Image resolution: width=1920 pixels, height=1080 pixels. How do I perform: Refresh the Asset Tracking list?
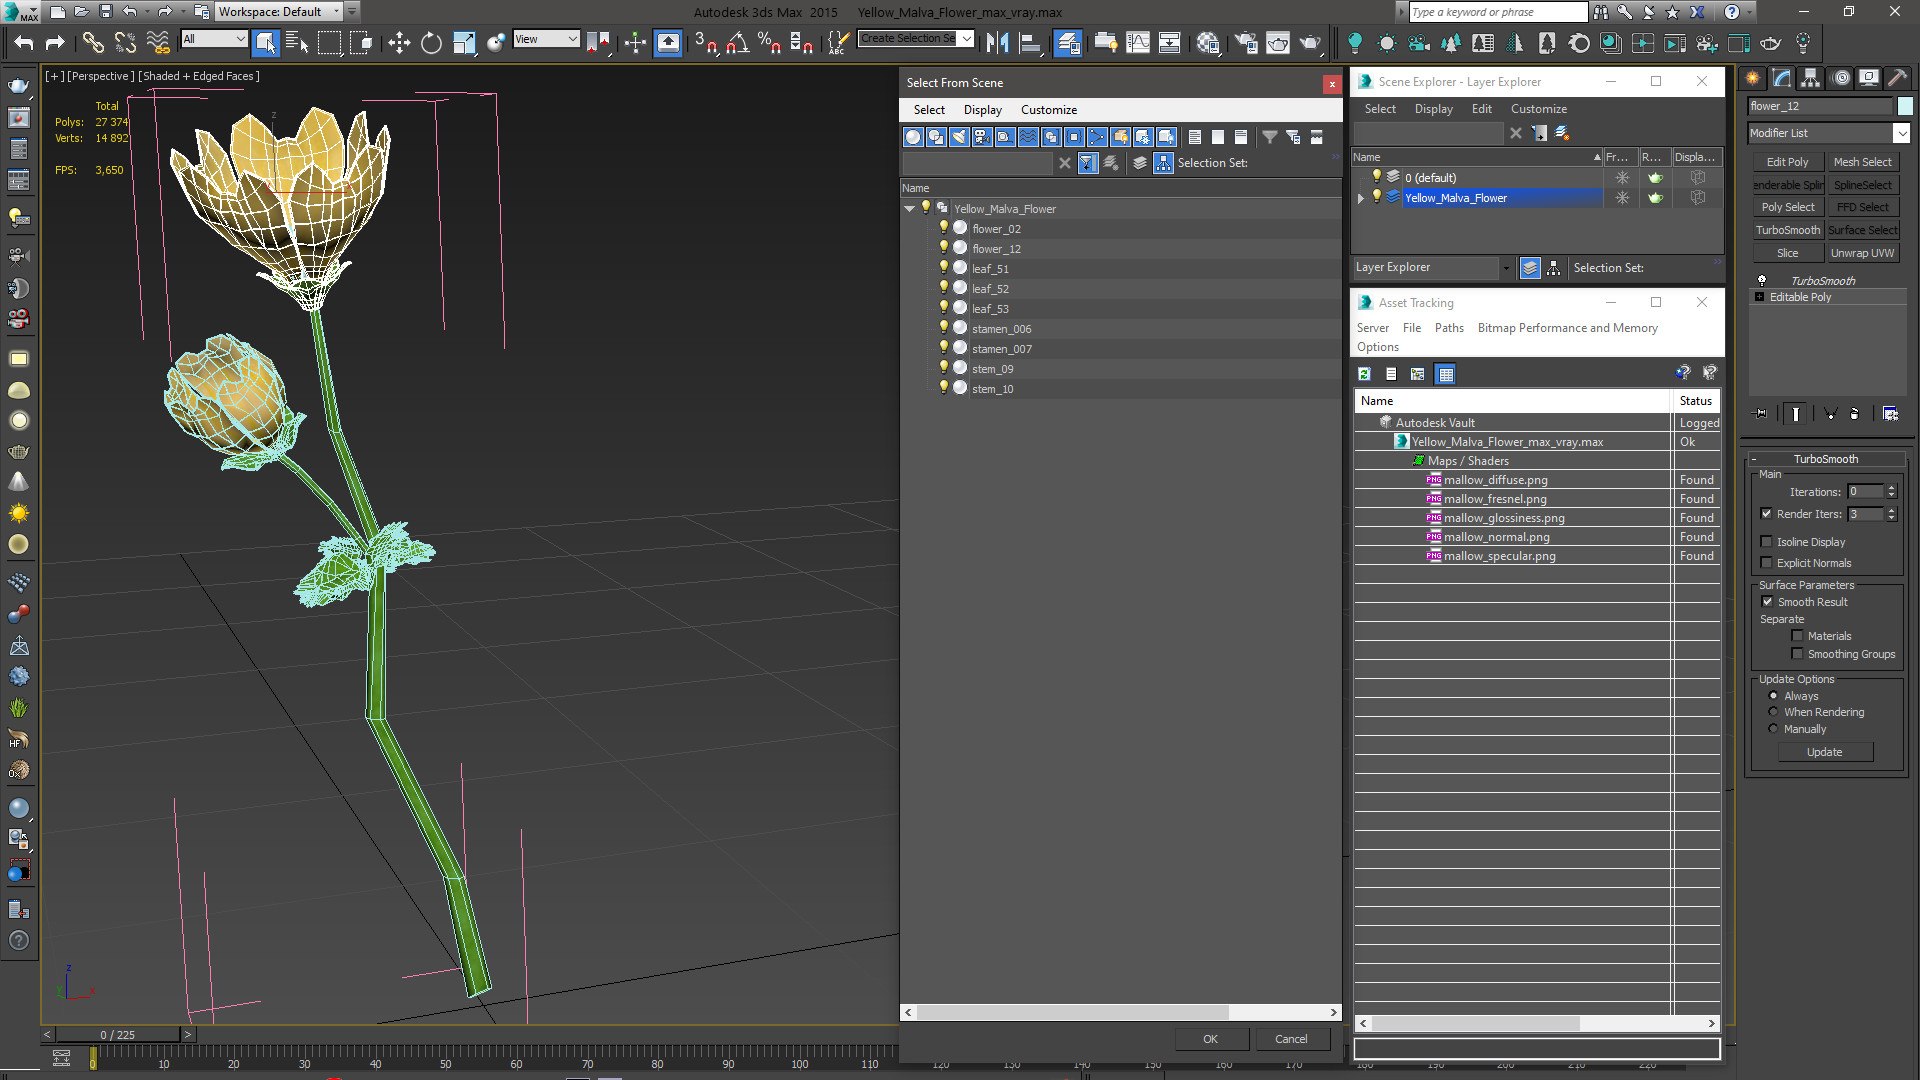pos(1364,374)
